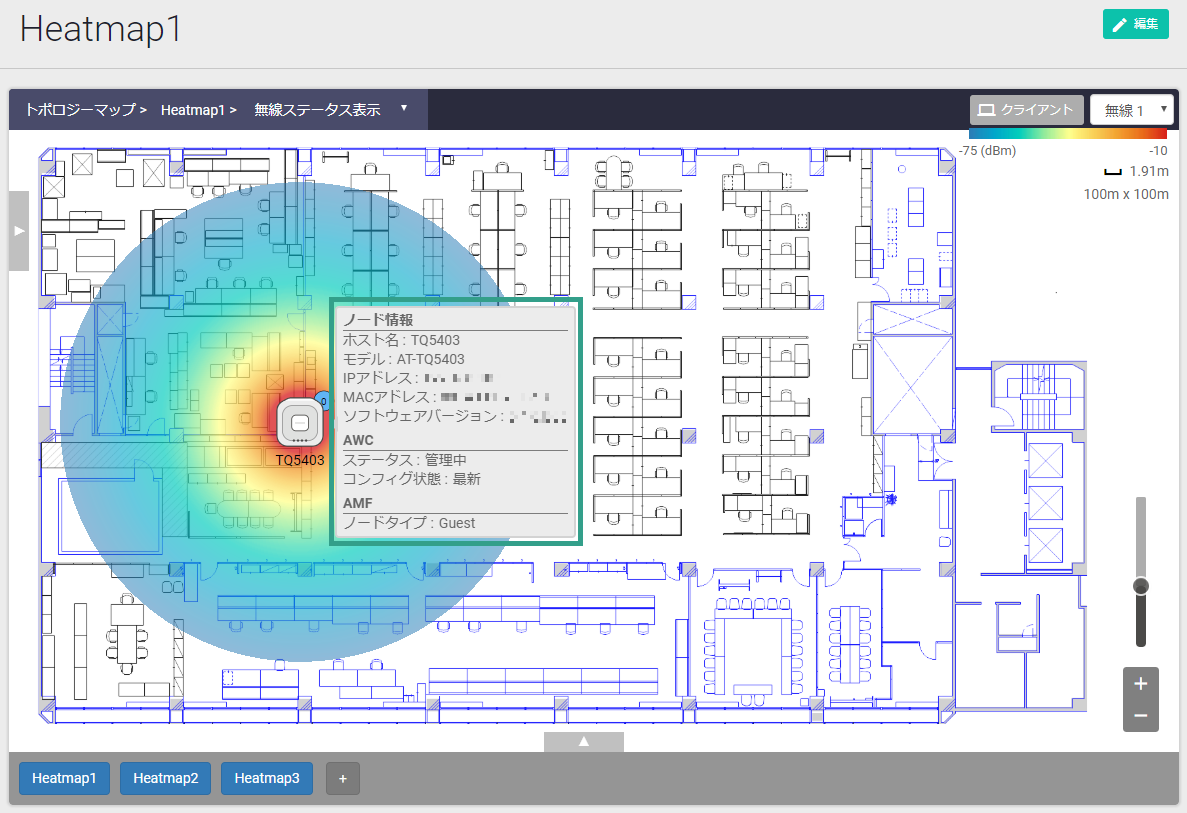Click the client count badge on access point
This screenshot has width=1187, height=813.
click(322, 400)
